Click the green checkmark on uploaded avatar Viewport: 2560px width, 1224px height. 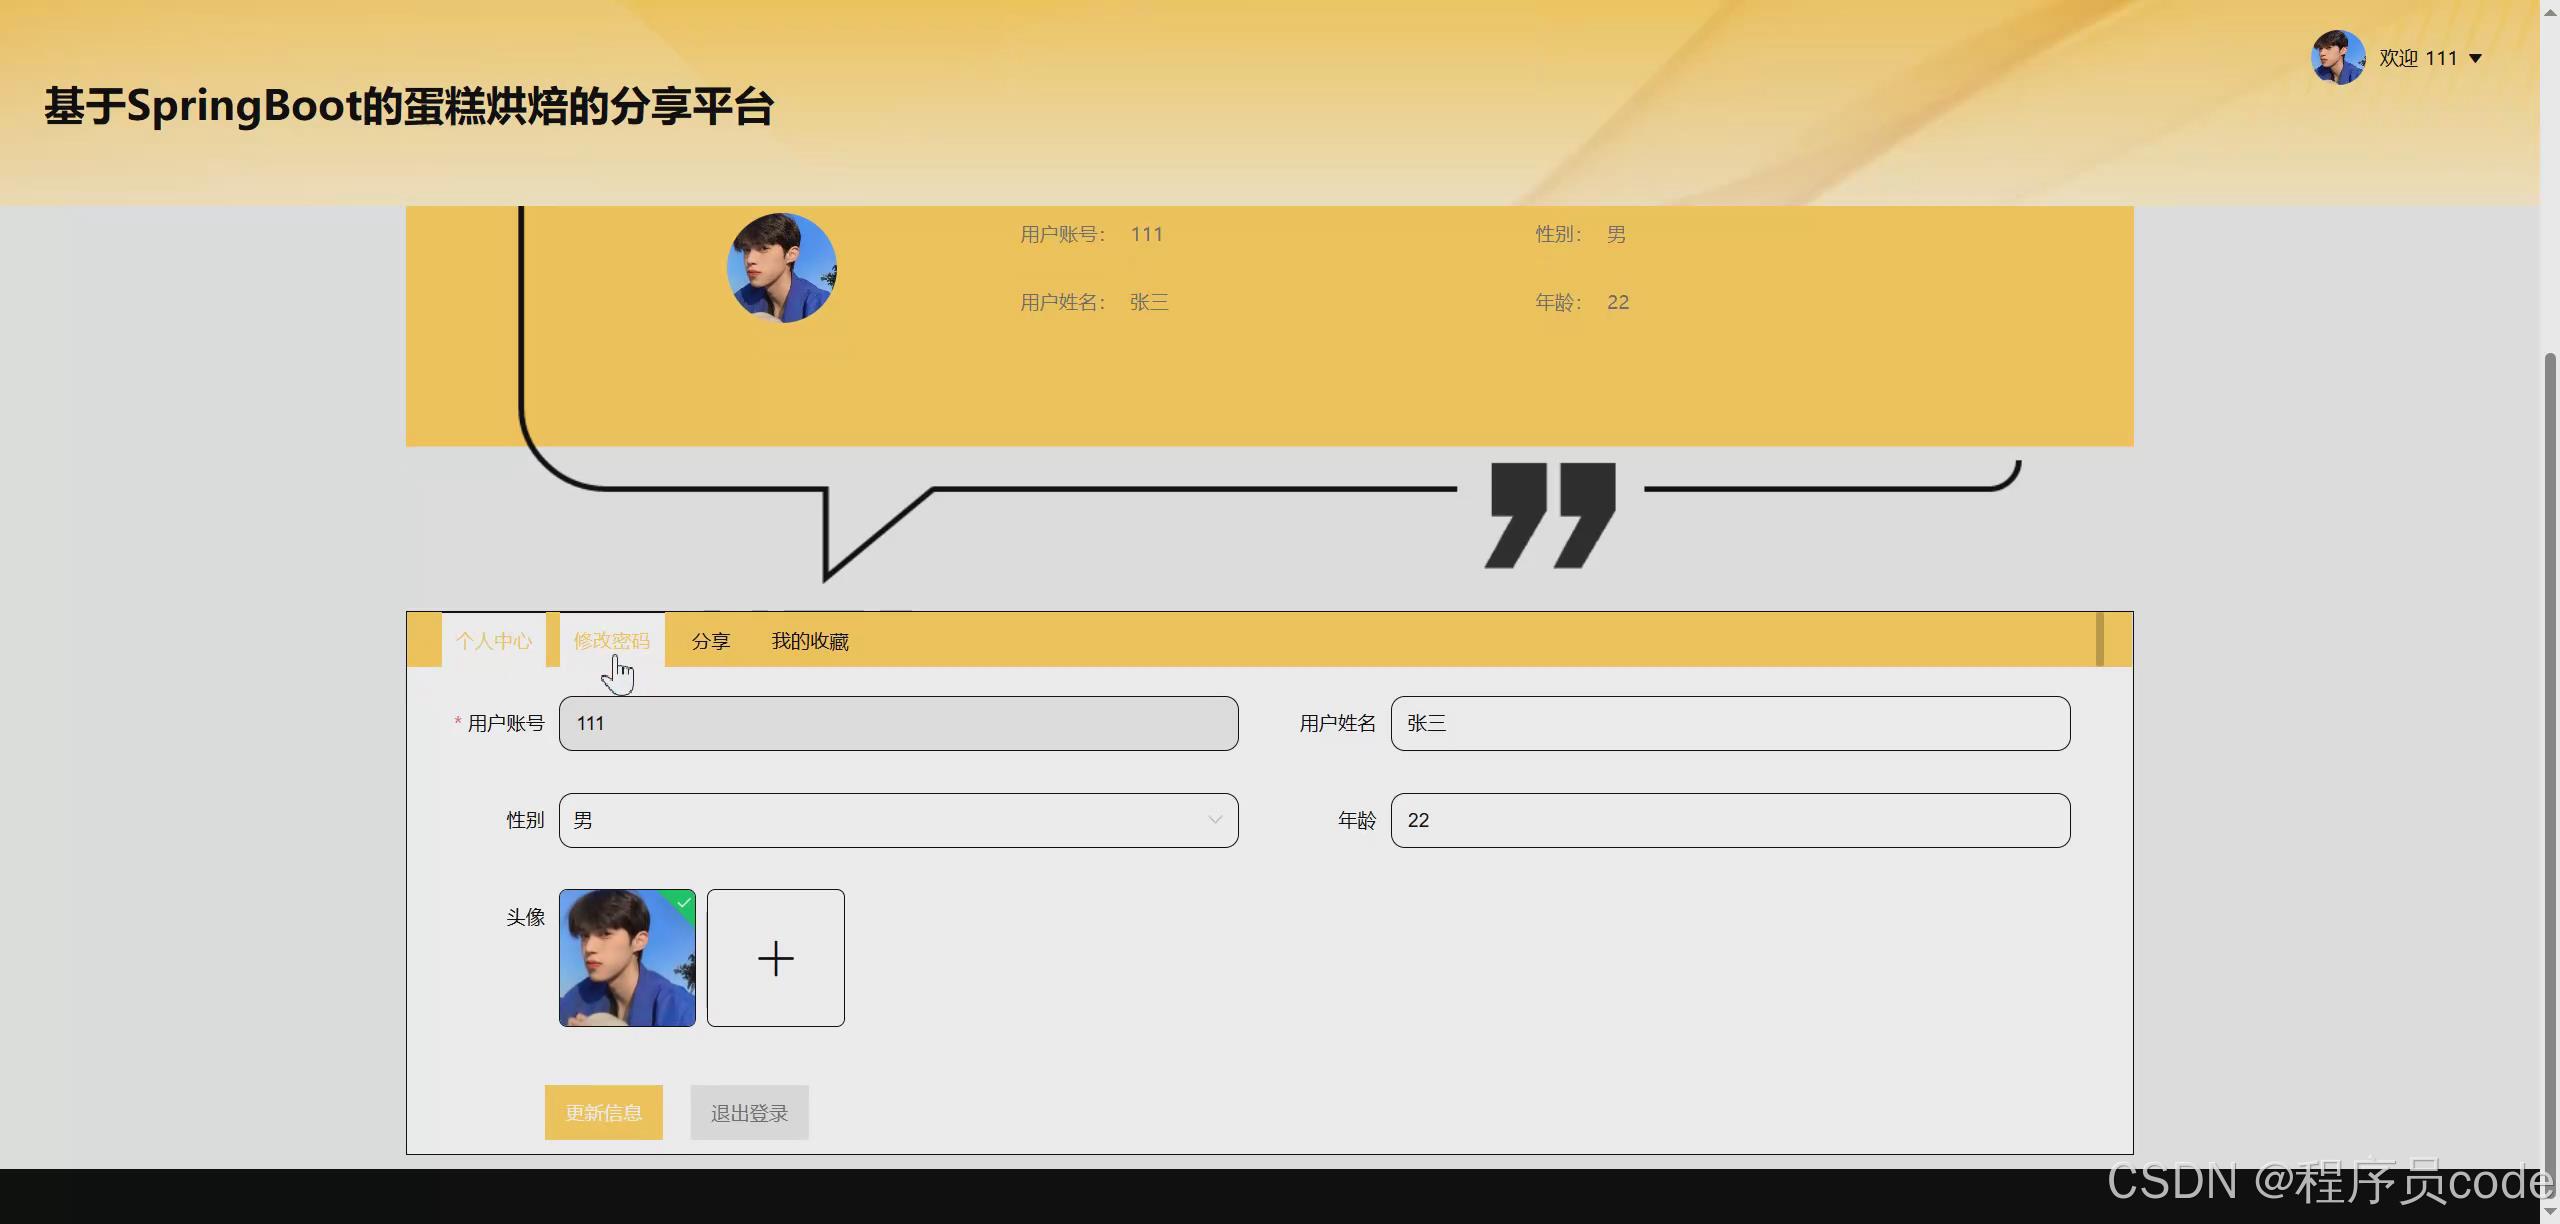click(684, 903)
